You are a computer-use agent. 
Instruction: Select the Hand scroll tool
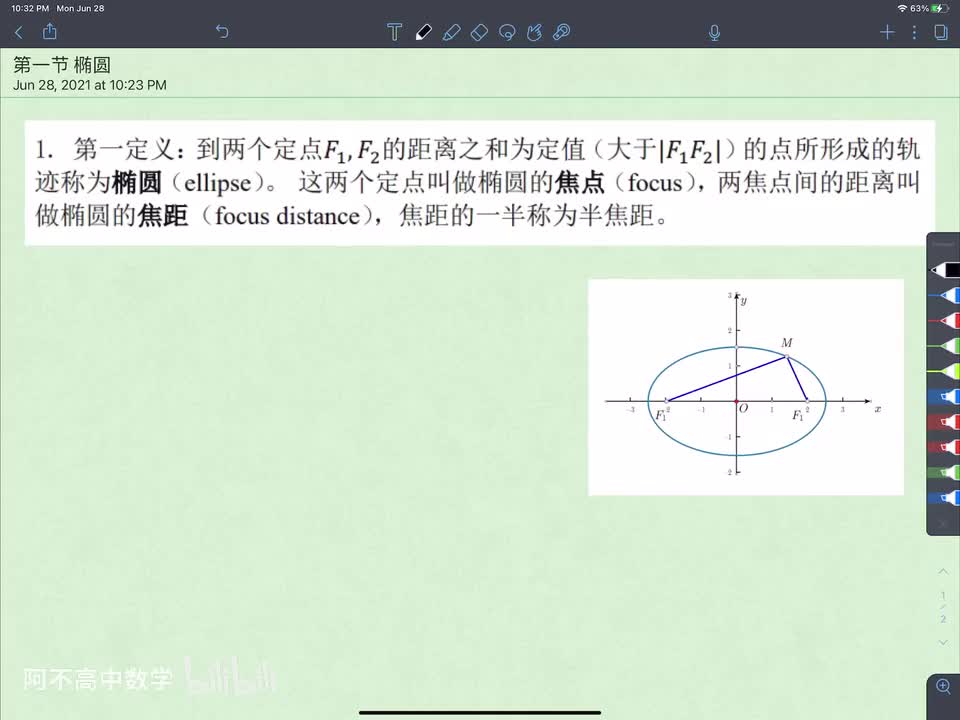pyautogui.click(x=534, y=32)
